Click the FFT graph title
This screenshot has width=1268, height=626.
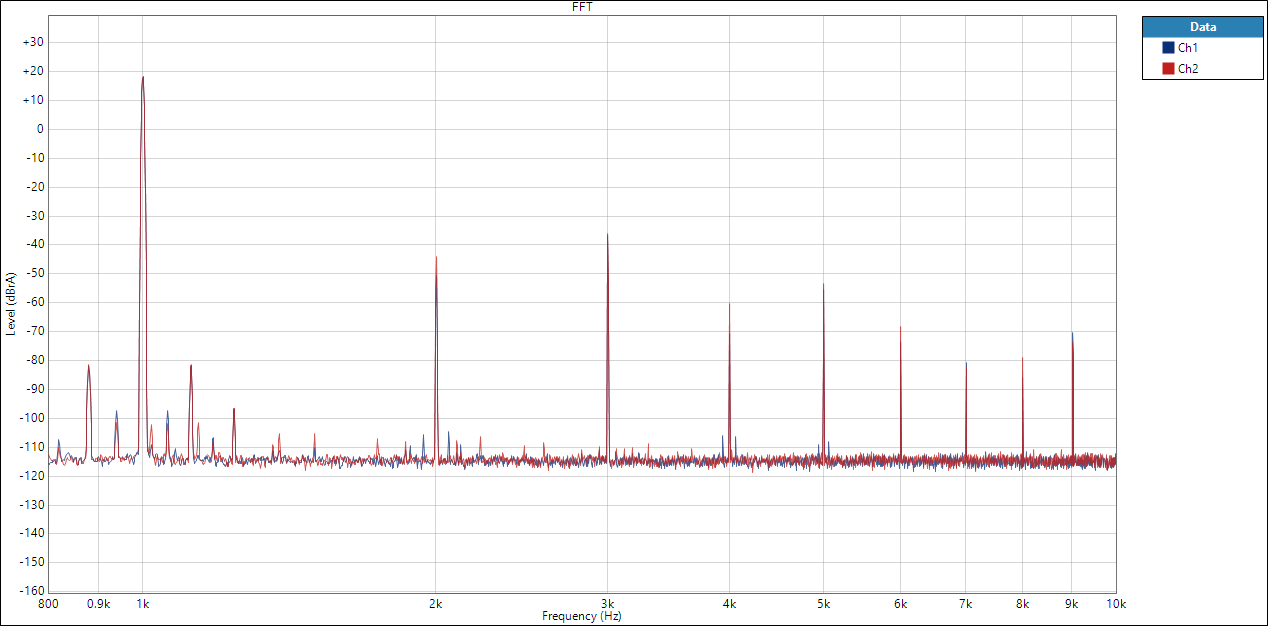click(x=582, y=7)
